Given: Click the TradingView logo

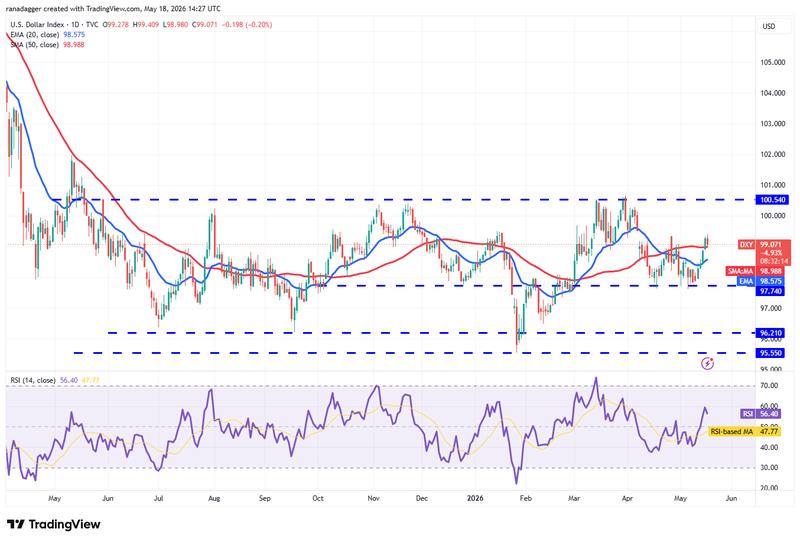Looking at the screenshot, I should coord(54,524).
